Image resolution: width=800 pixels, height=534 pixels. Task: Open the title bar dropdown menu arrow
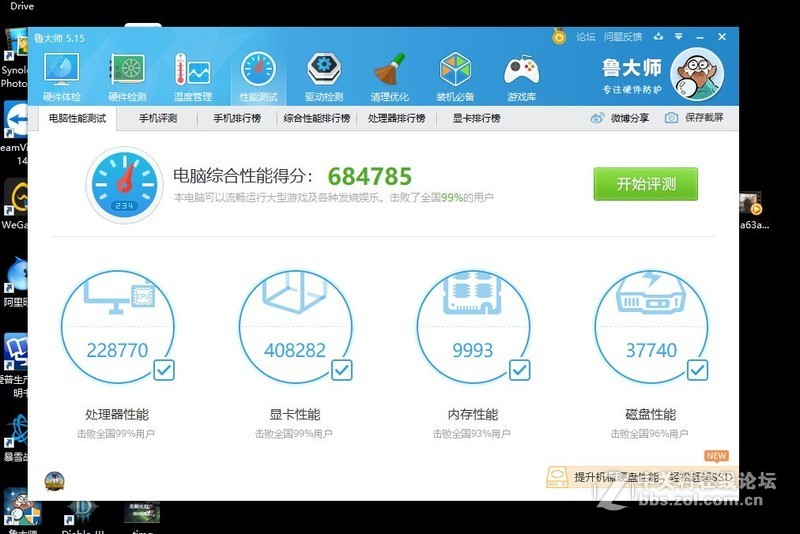(x=679, y=36)
